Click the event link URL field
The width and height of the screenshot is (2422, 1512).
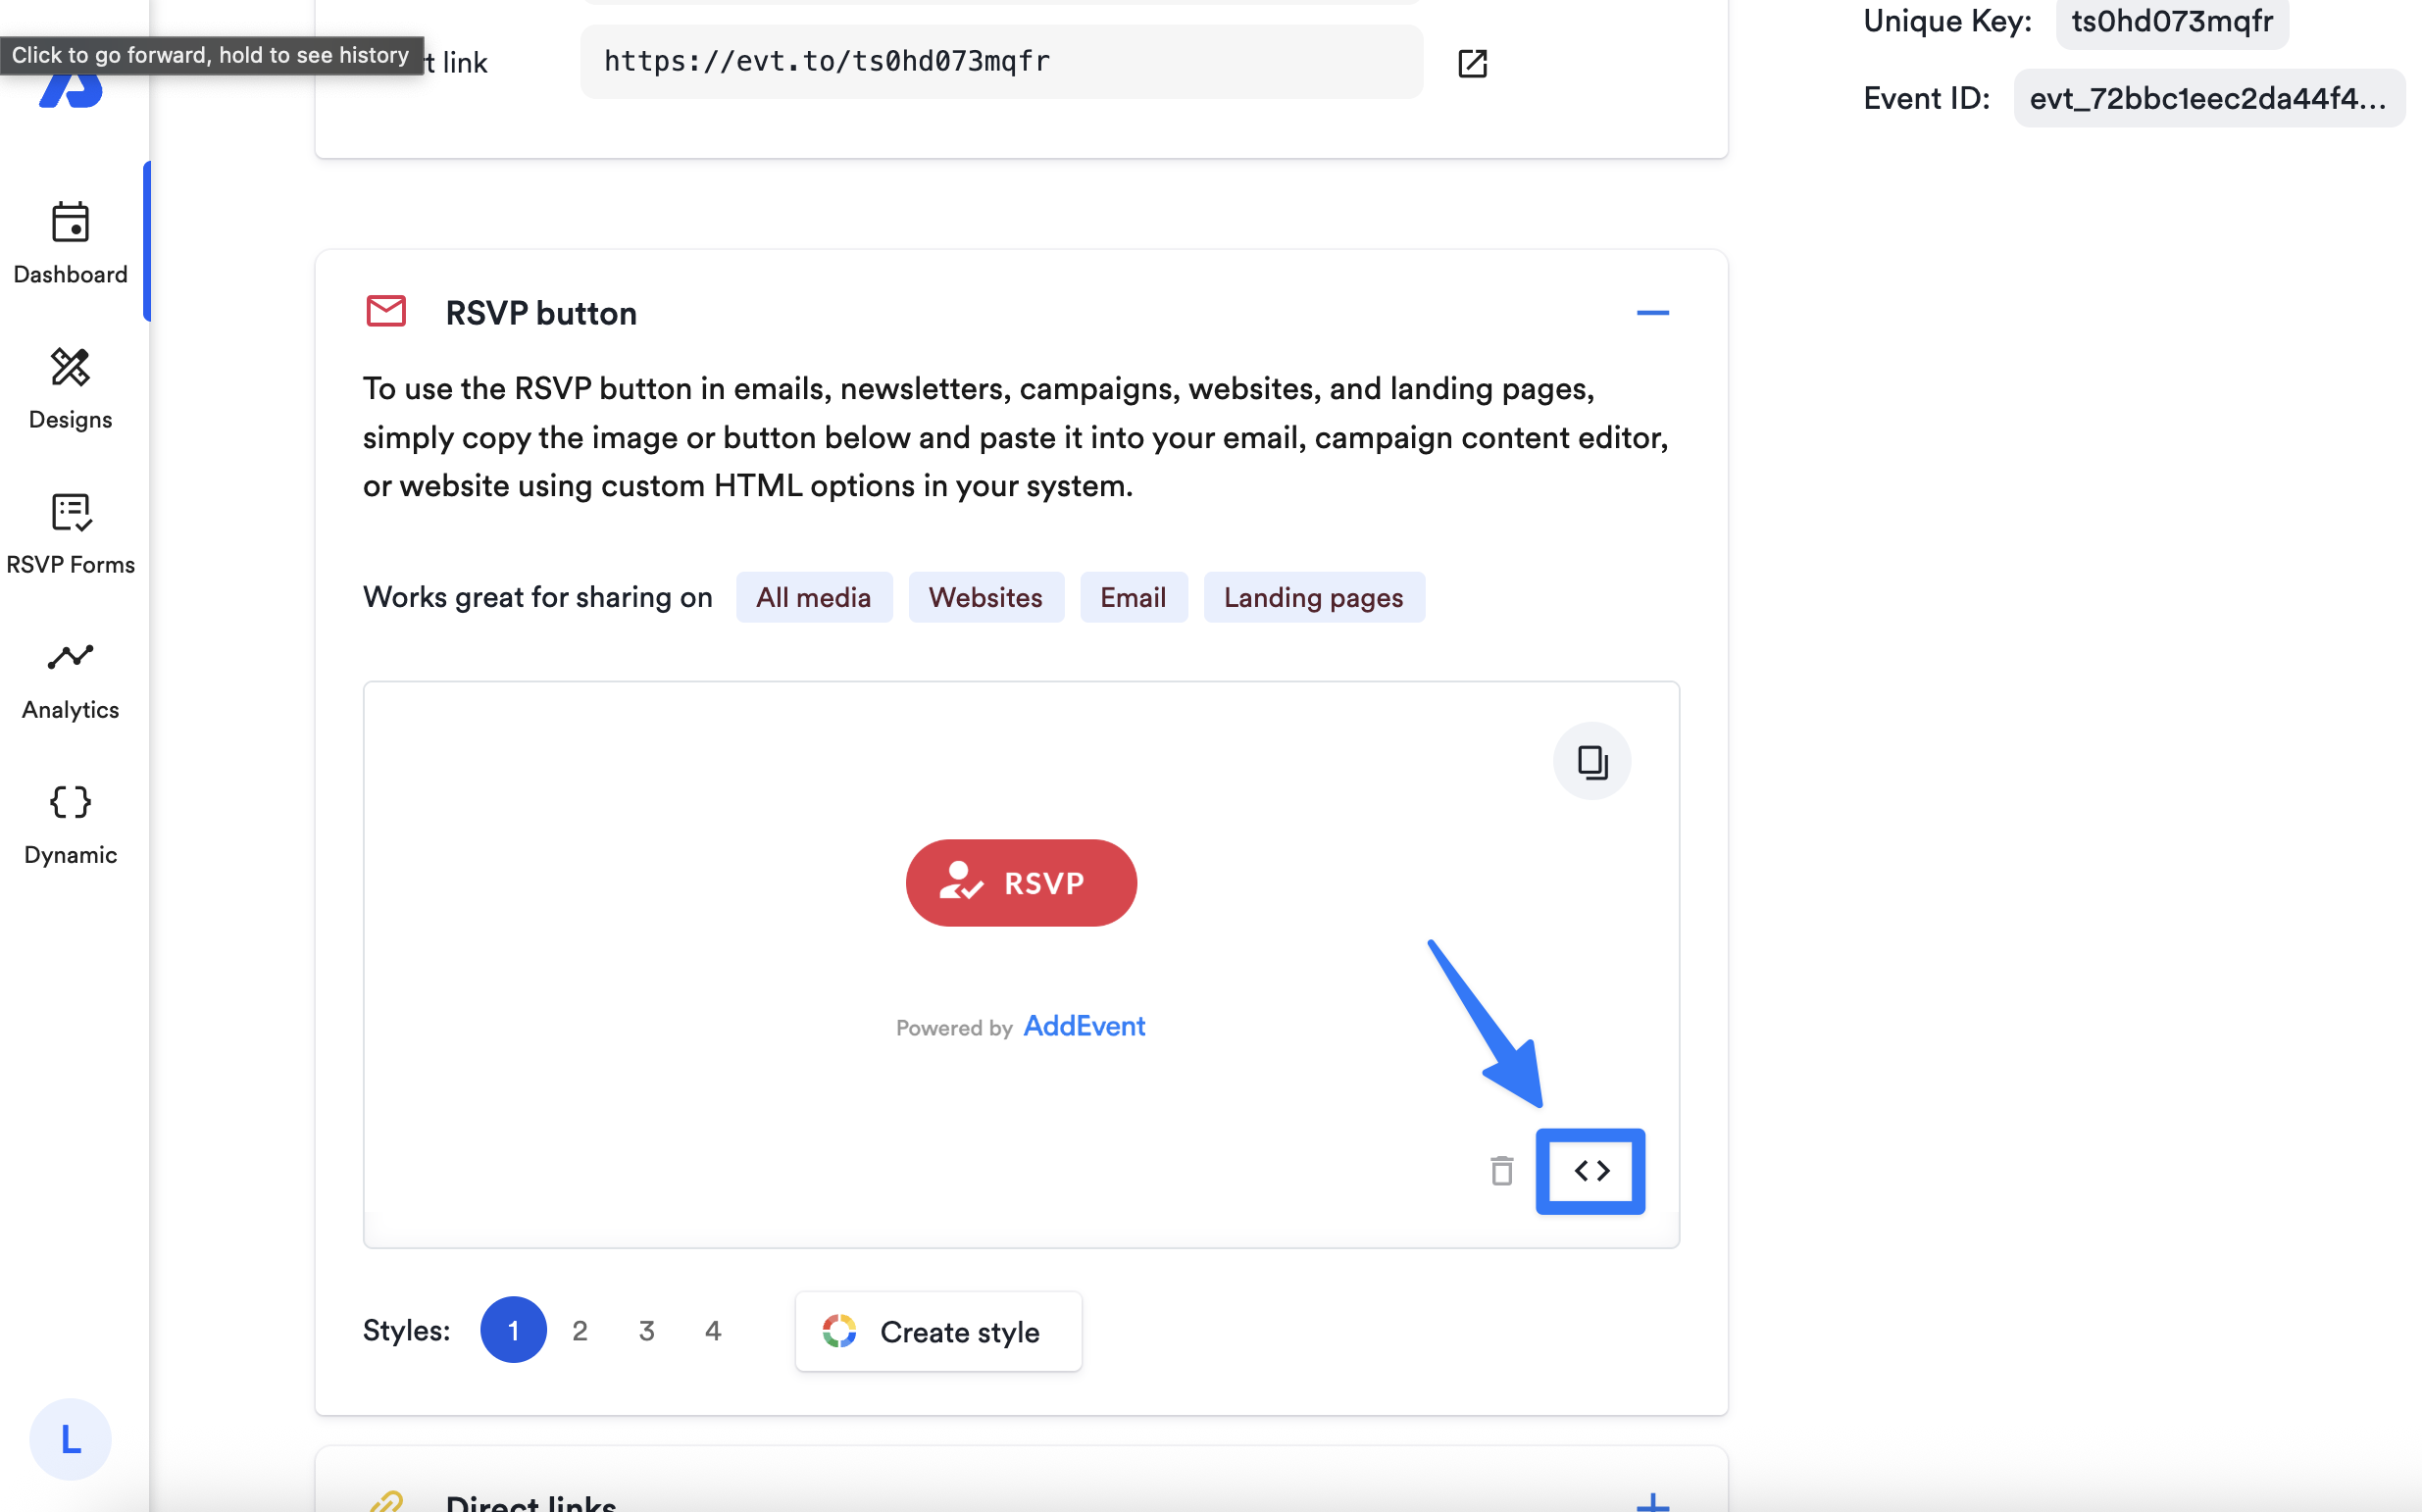[1001, 62]
